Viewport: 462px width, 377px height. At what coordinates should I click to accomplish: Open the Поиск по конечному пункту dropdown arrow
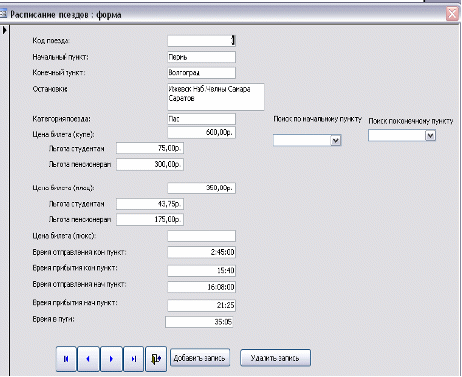431,135
